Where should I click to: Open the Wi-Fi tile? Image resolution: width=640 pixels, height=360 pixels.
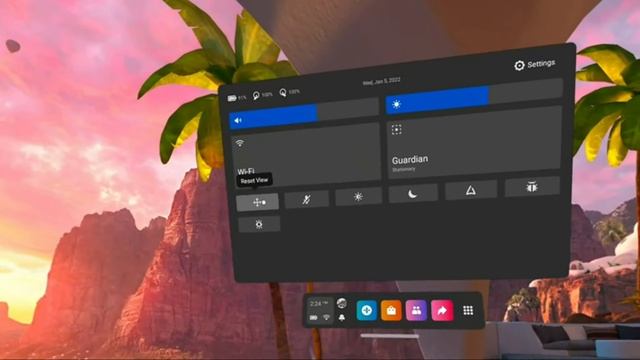pyautogui.click(x=306, y=155)
